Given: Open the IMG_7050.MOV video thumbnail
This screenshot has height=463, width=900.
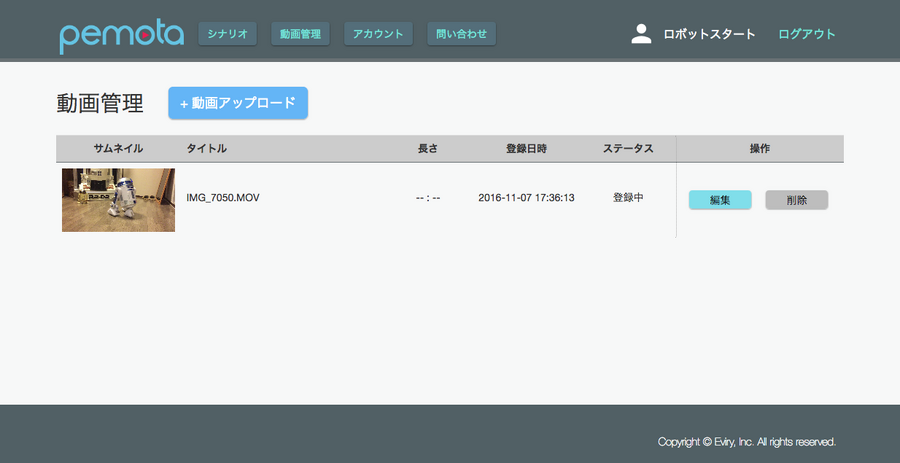Looking at the screenshot, I should (118, 200).
